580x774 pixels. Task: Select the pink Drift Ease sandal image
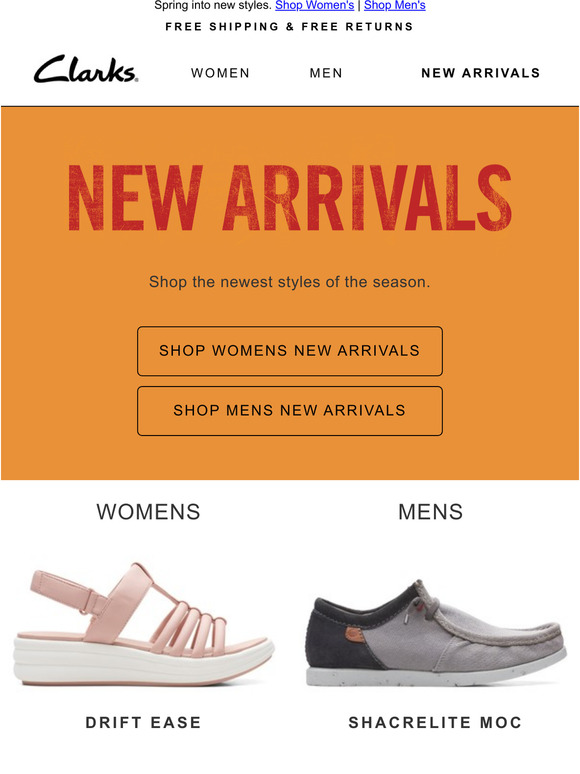pos(145,624)
